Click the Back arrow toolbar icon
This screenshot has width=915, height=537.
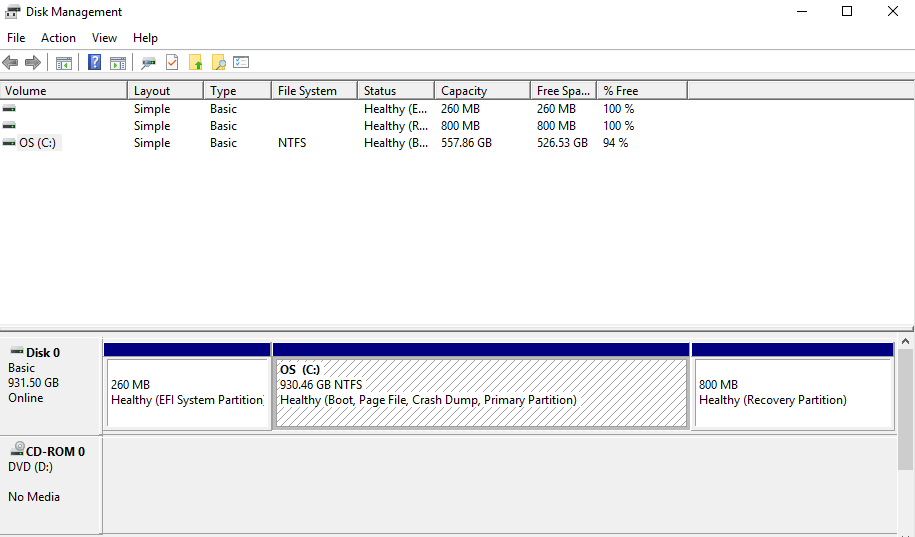(10, 62)
